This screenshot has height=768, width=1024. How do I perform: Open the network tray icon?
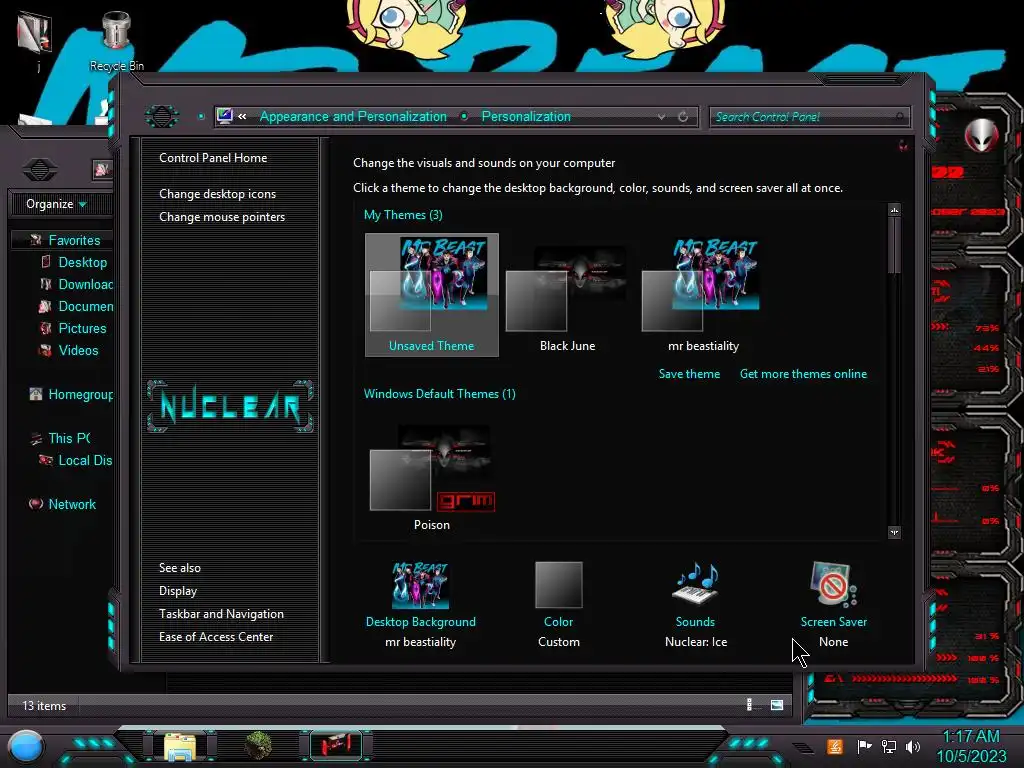click(889, 746)
